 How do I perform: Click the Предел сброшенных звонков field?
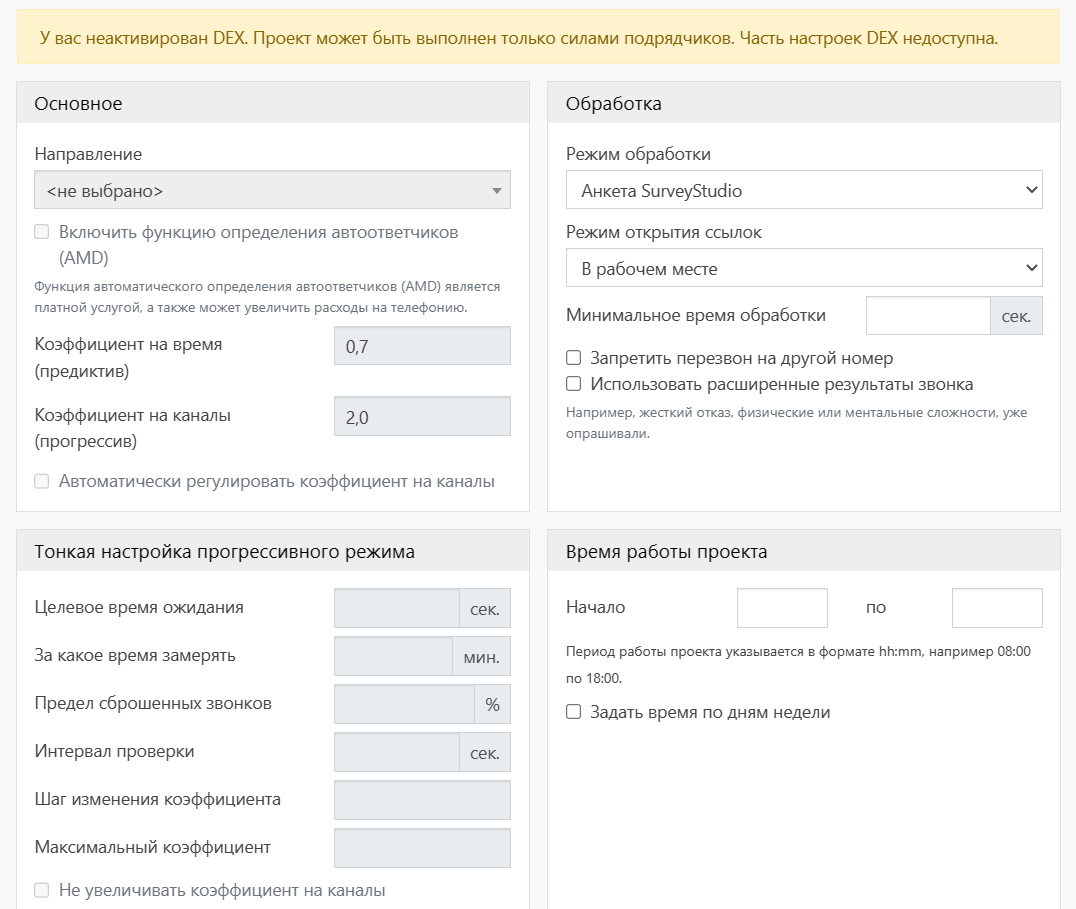[403, 704]
